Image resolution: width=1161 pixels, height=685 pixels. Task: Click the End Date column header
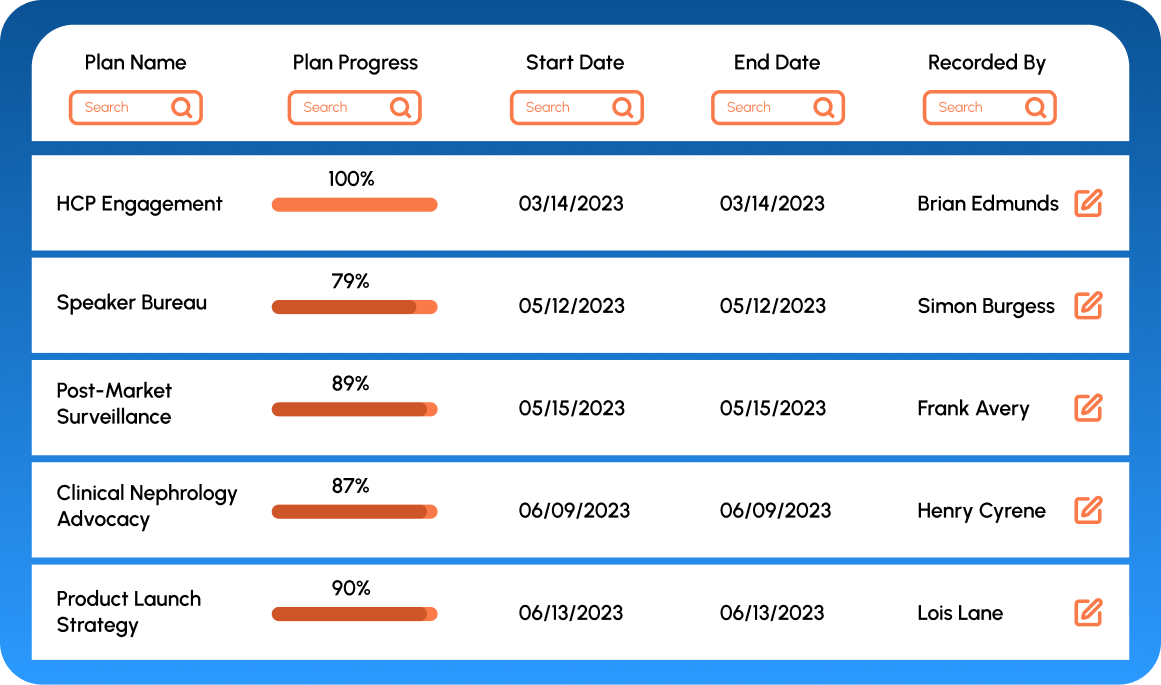click(x=777, y=62)
